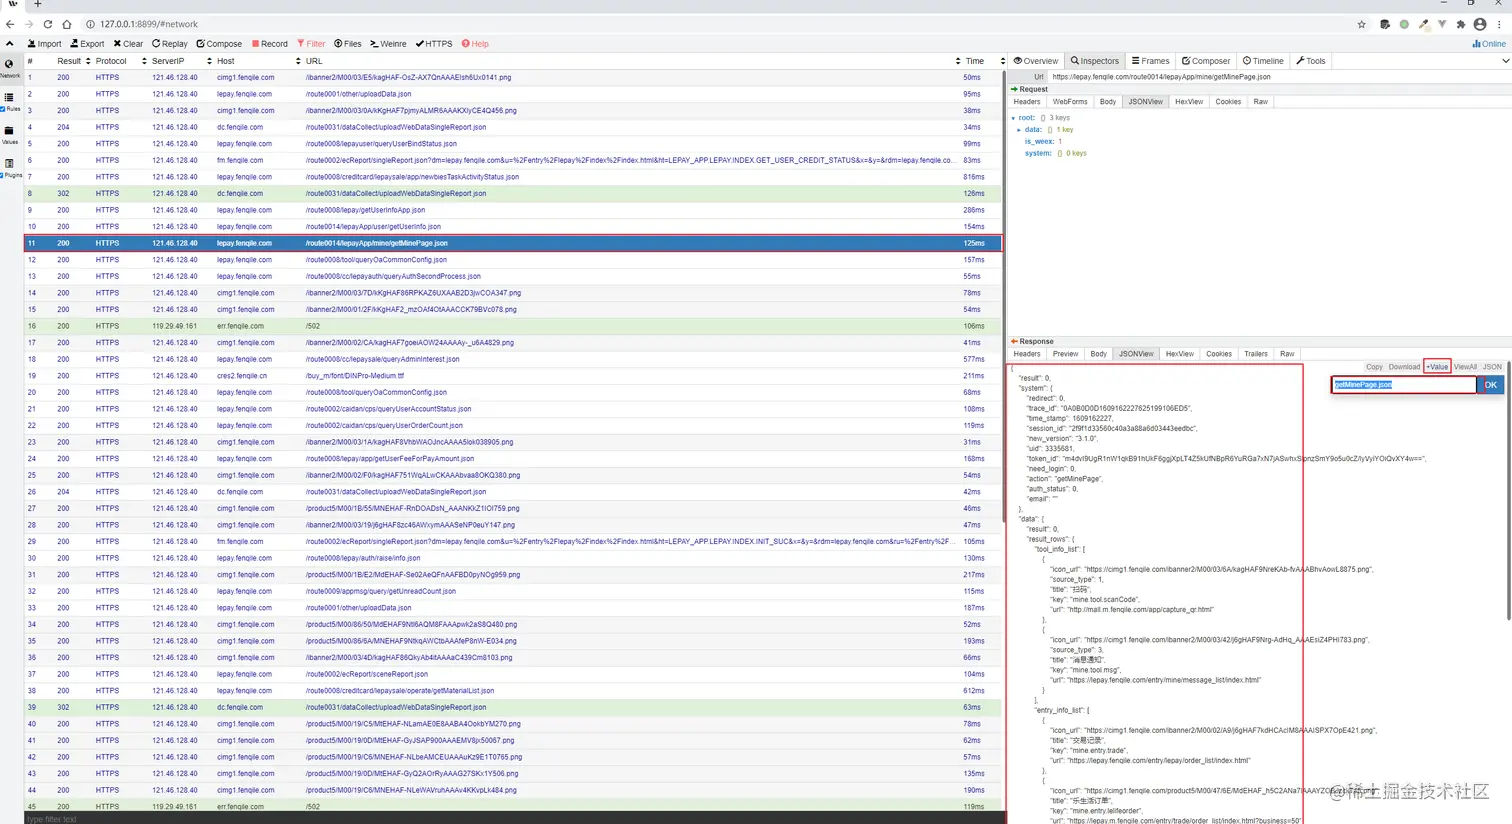This screenshot has height=824, width=1512.
Task: Bookmark this page with the star icon
Action: click(x=1361, y=24)
